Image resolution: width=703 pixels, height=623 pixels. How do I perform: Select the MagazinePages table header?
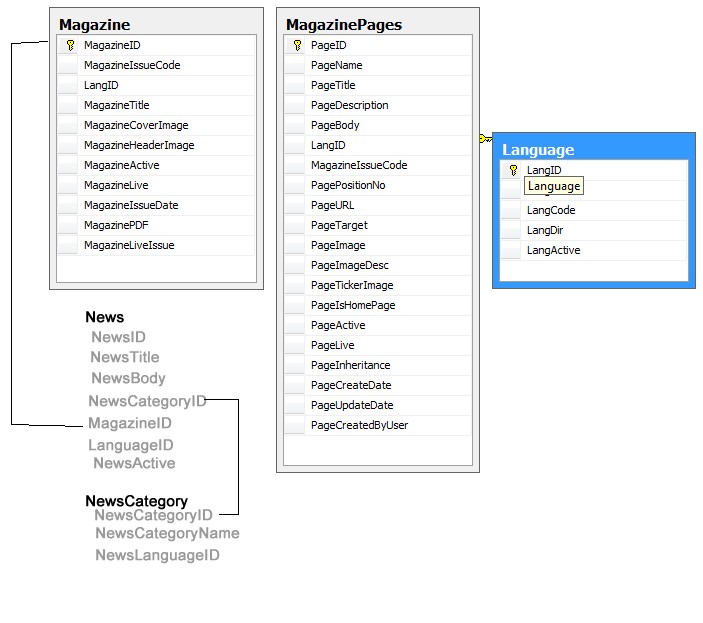[378, 24]
